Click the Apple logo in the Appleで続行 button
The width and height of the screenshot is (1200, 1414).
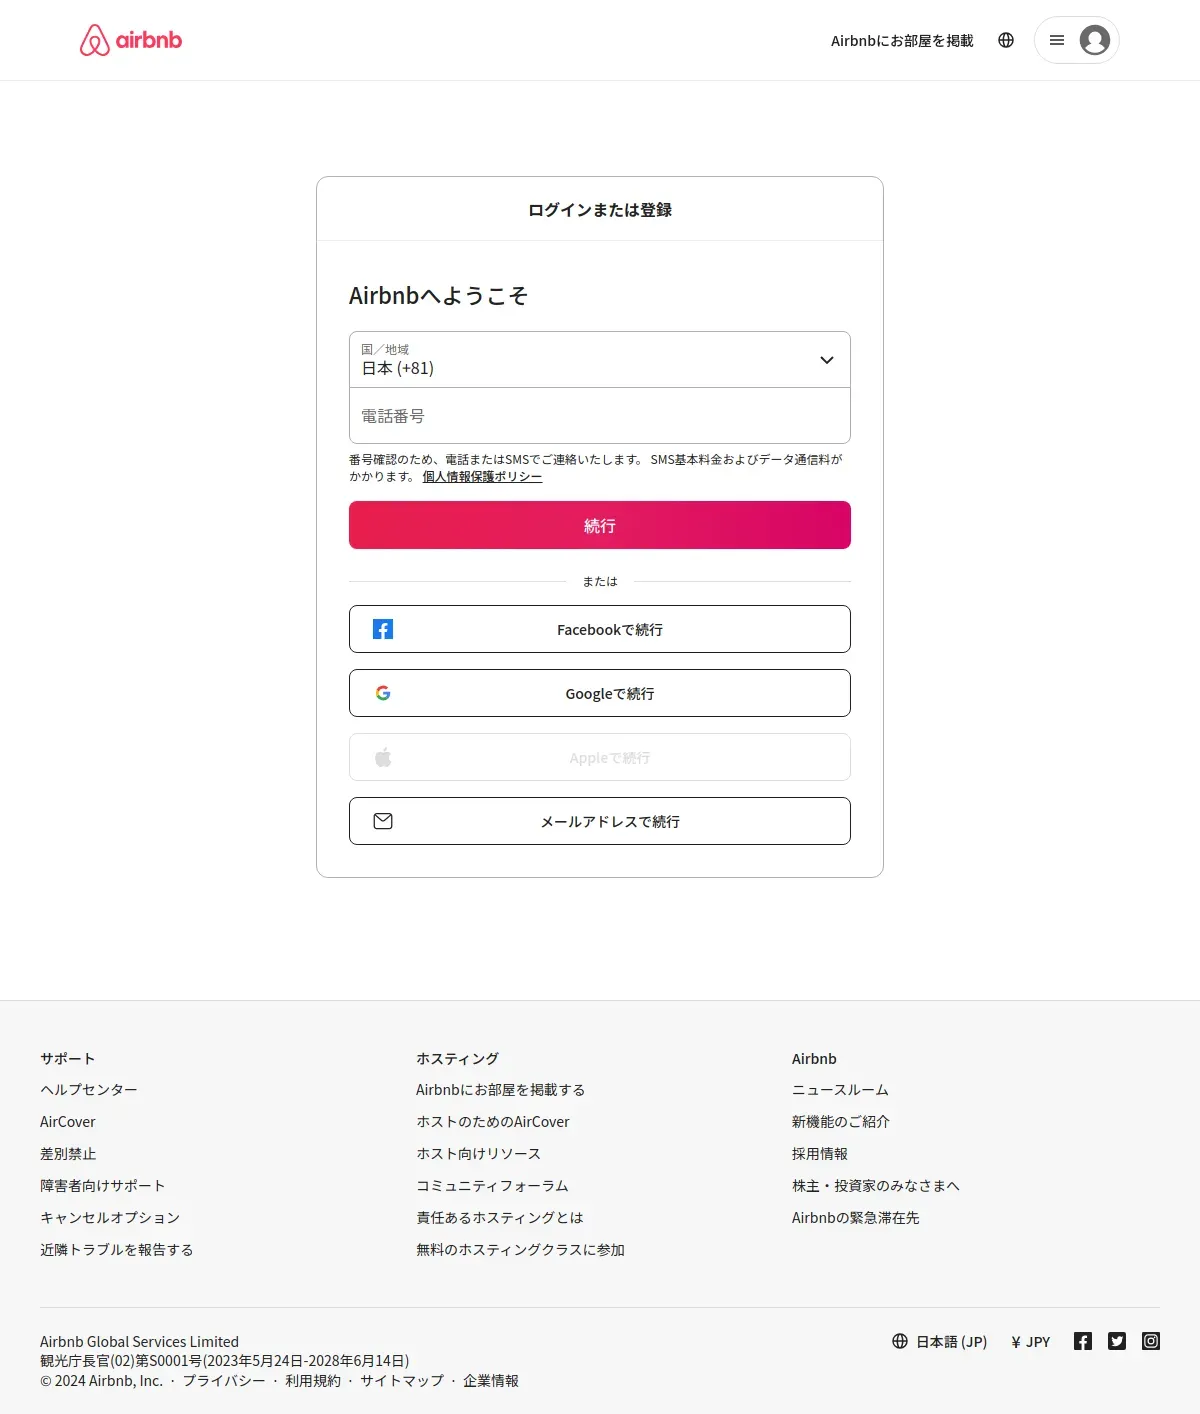[383, 757]
